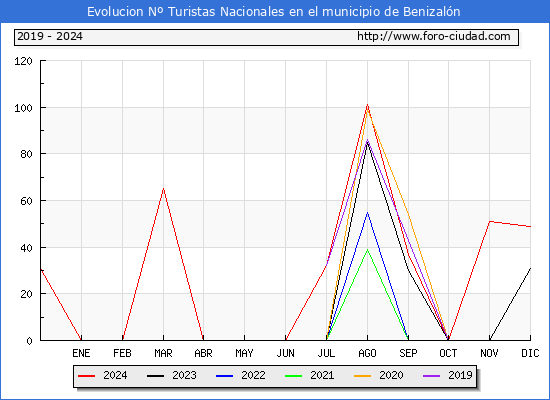Click the 40 value on the y-axis
550x400 pixels.
click(26, 248)
